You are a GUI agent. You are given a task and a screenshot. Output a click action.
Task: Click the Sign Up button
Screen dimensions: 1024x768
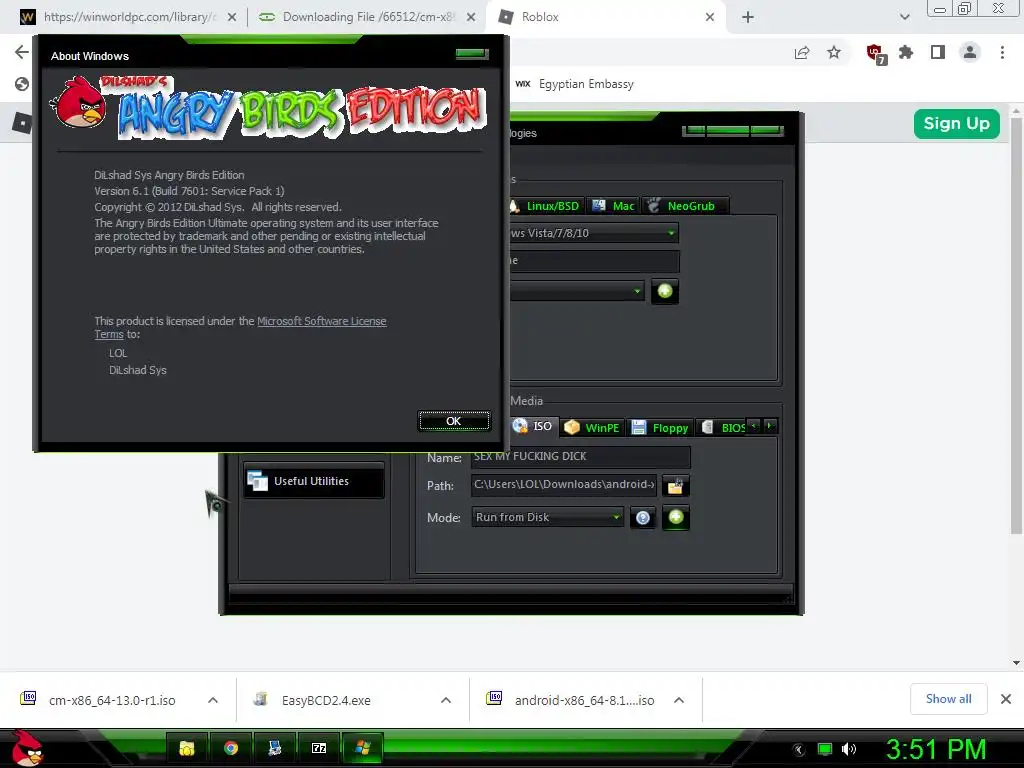[x=956, y=123]
